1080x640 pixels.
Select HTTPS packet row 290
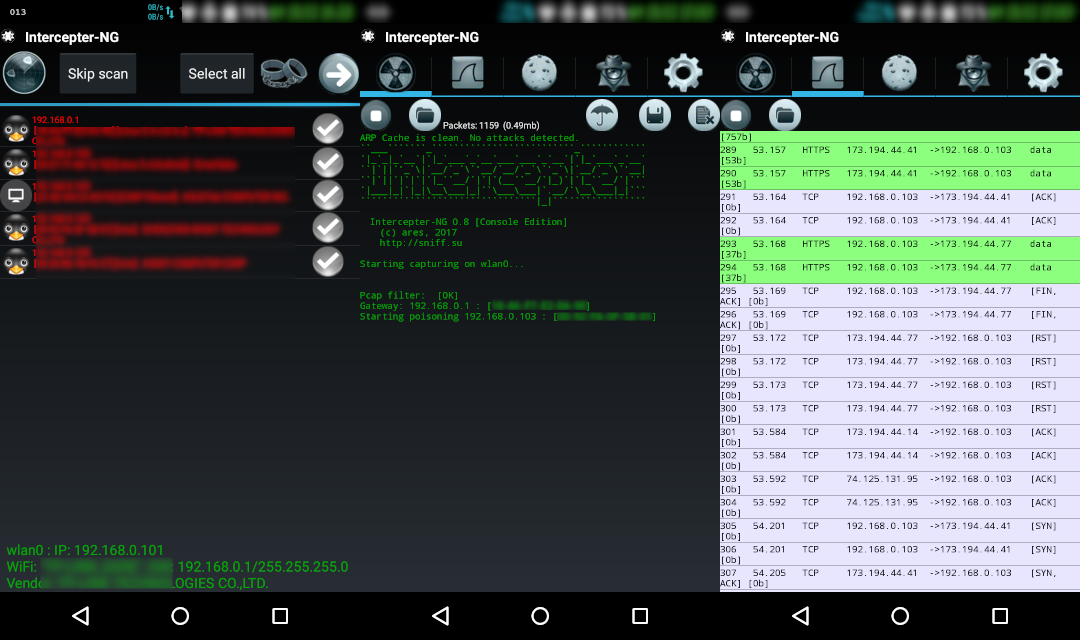click(x=900, y=178)
